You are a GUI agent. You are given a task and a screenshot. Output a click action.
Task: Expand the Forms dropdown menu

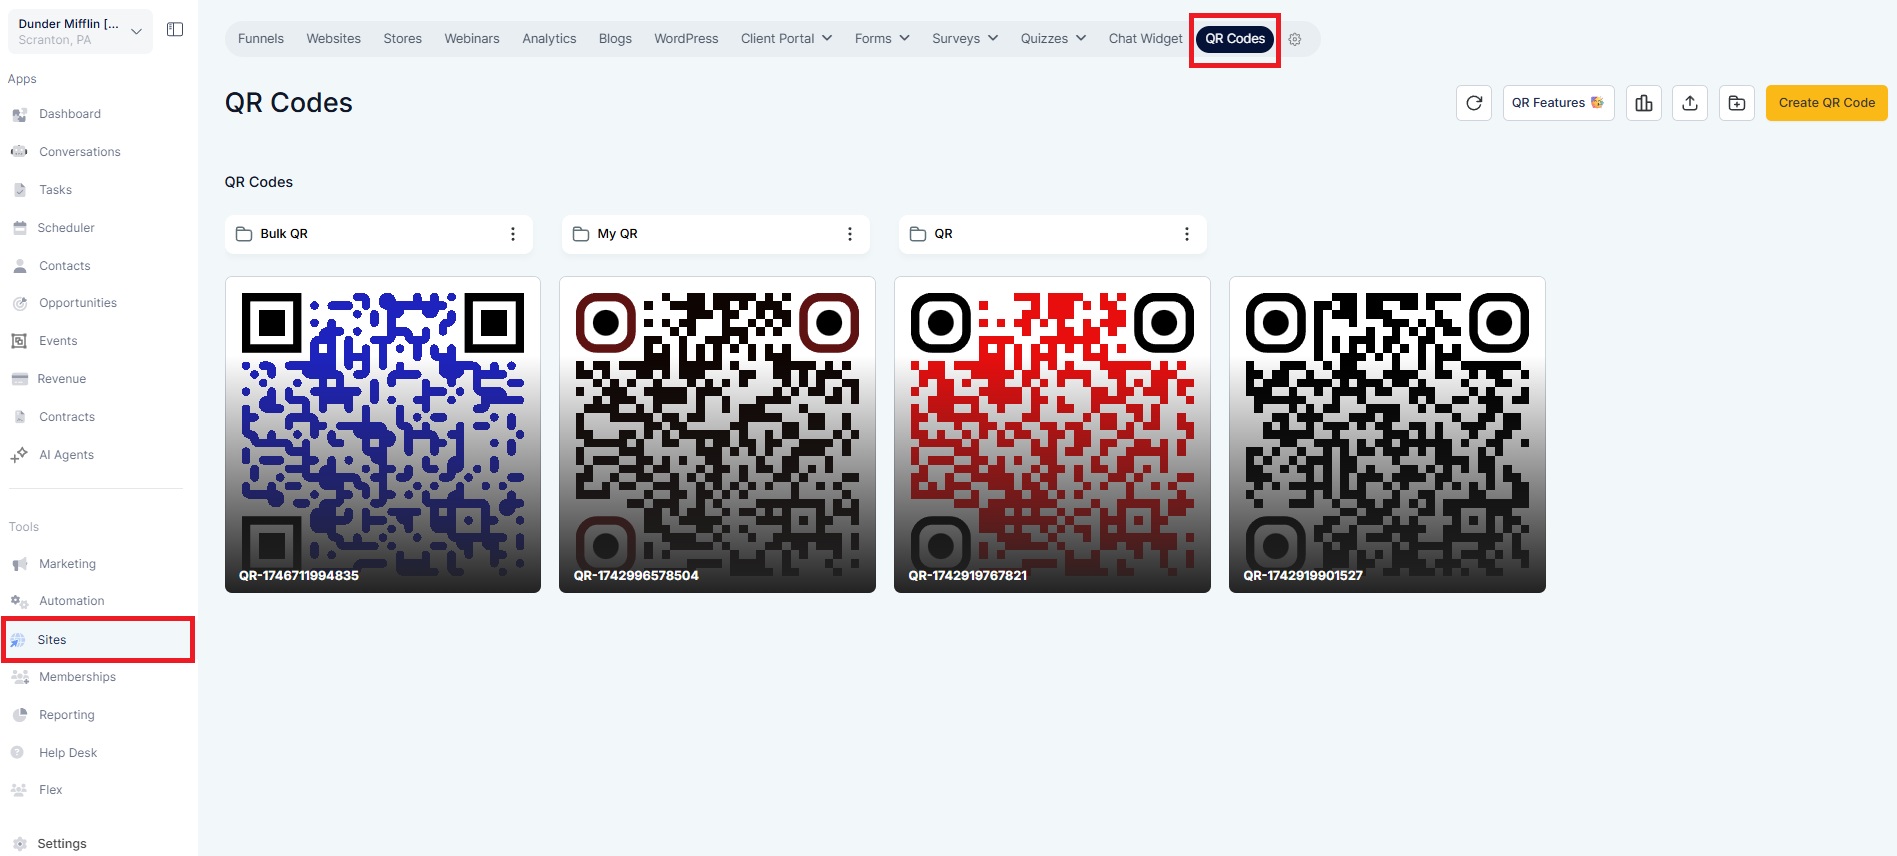pos(882,39)
